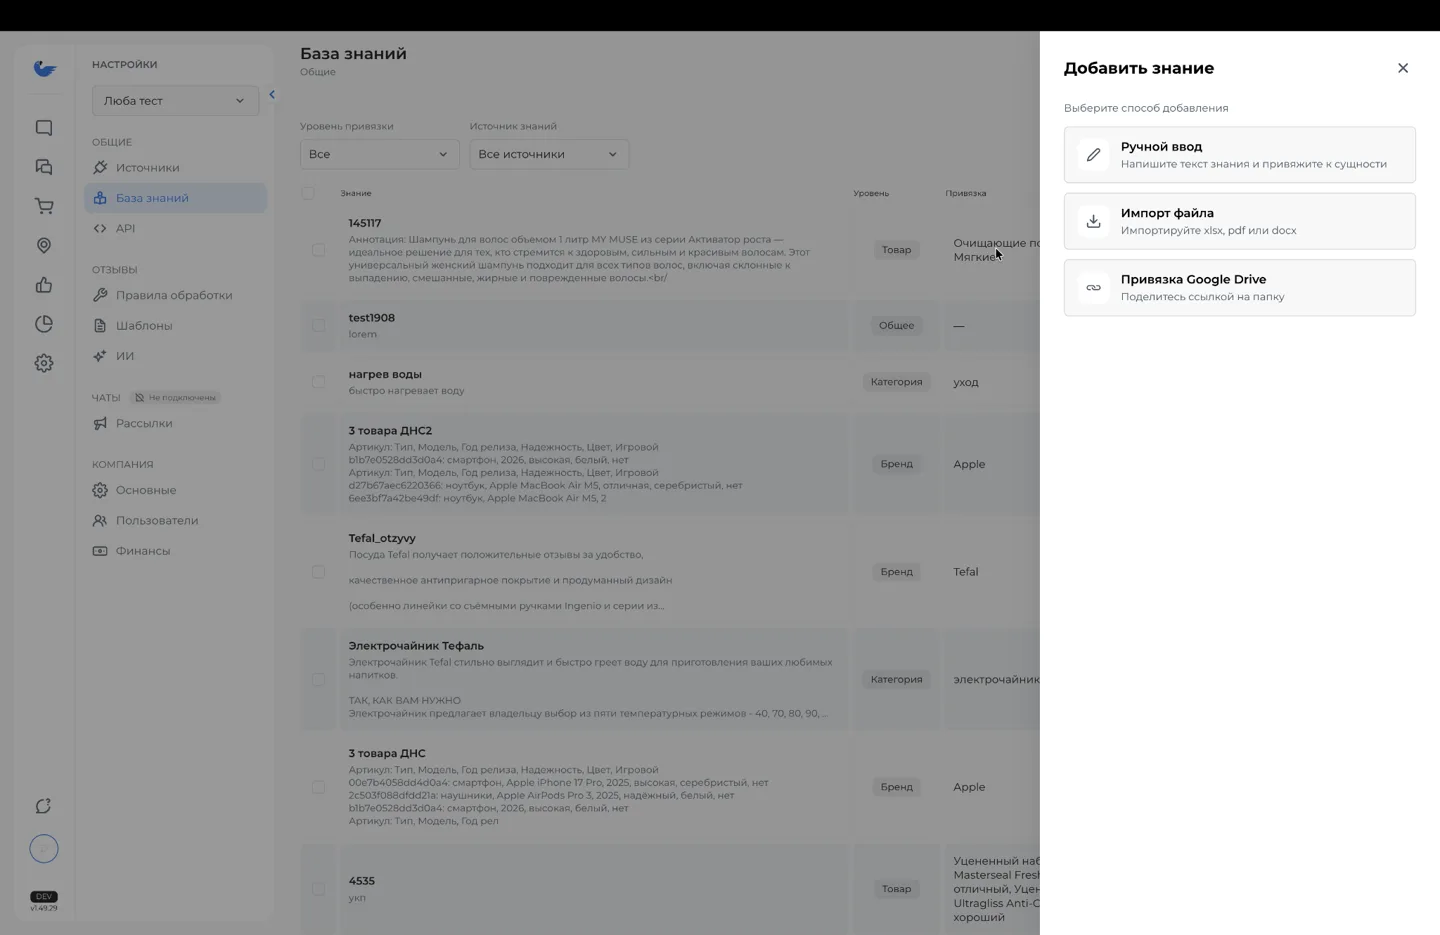Click the refresh chat icon near sidebar bottom
This screenshot has width=1440, height=935.
click(44, 806)
